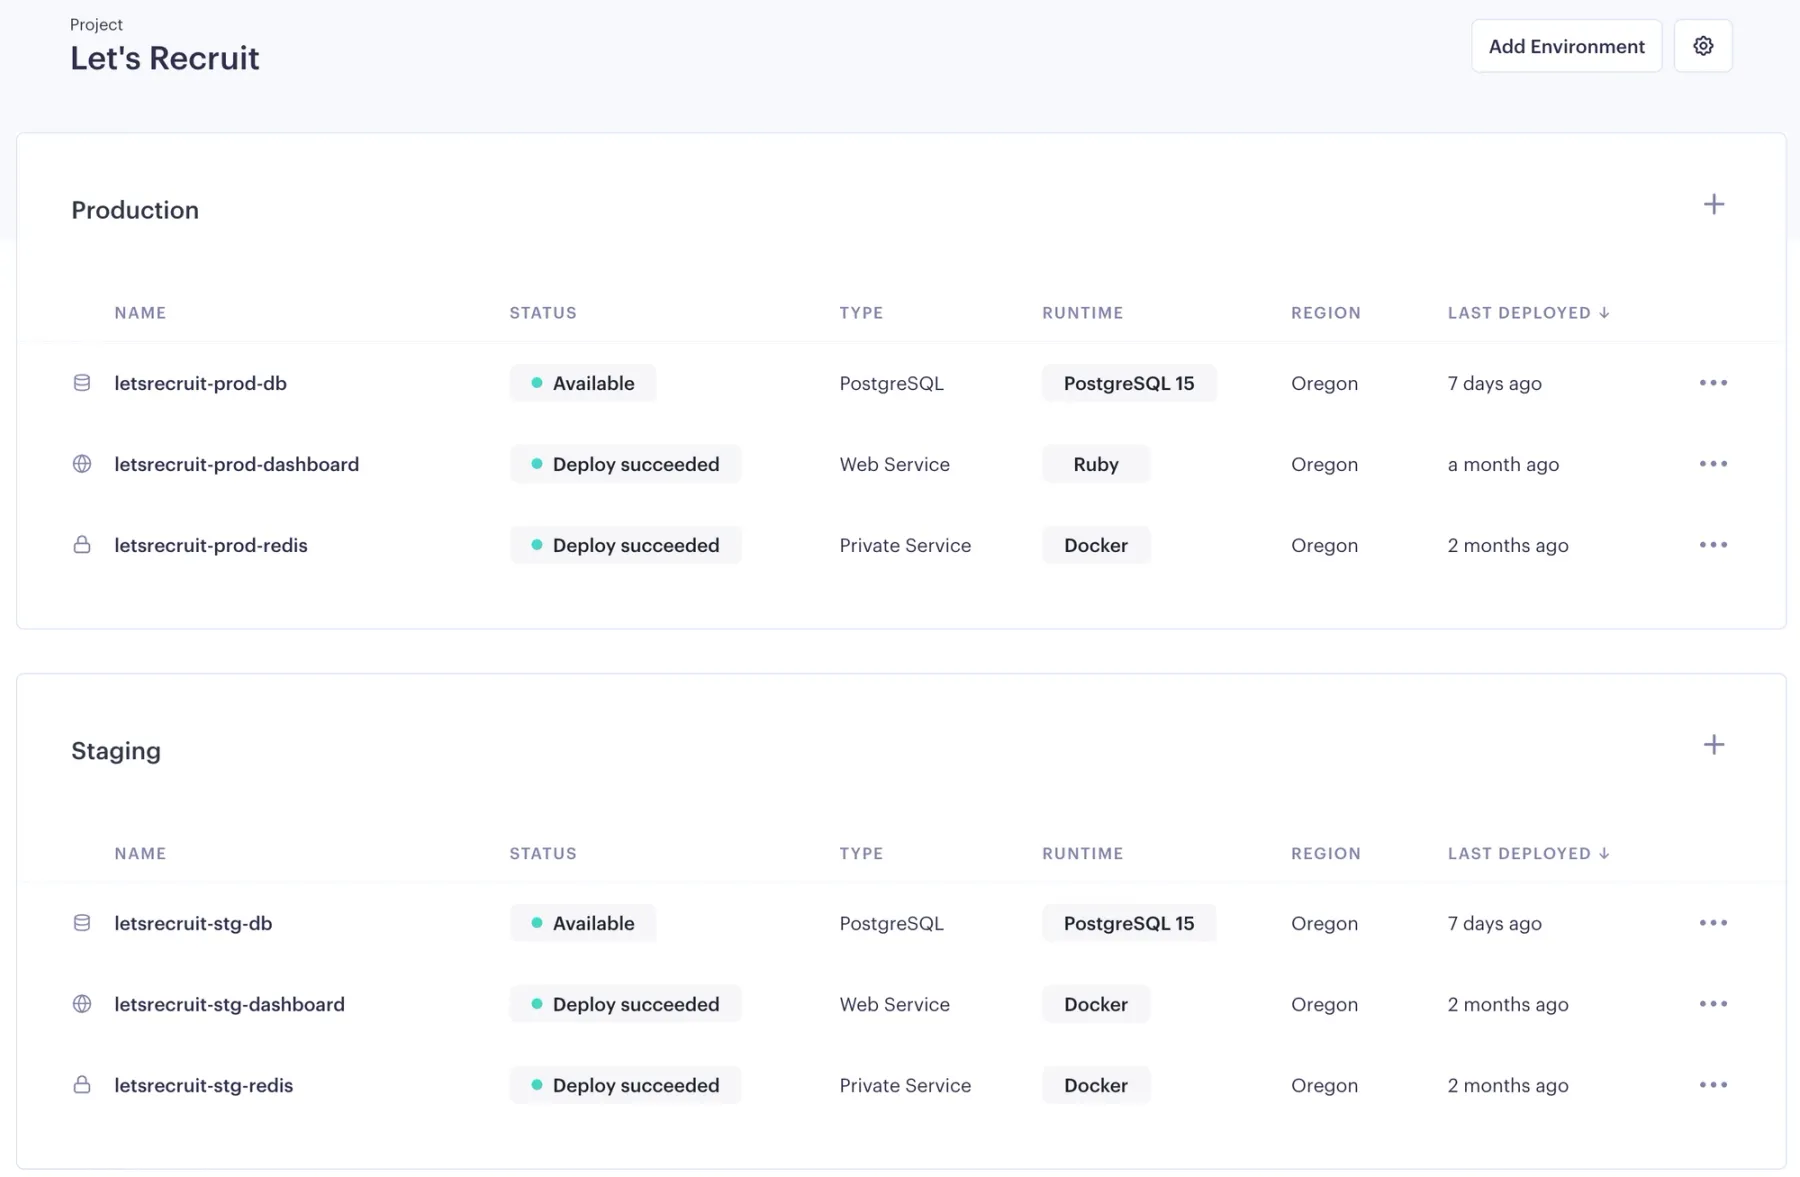The width and height of the screenshot is (1800, 1177).
Task: Toggle the Last Deployed sort arrow in Production
Action: point(1605,312)
